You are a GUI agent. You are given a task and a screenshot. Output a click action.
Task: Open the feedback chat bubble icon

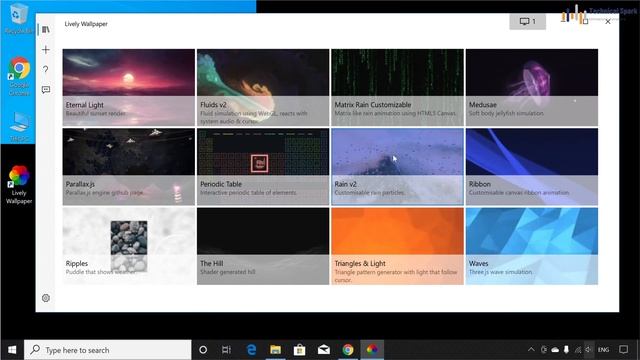46,89
